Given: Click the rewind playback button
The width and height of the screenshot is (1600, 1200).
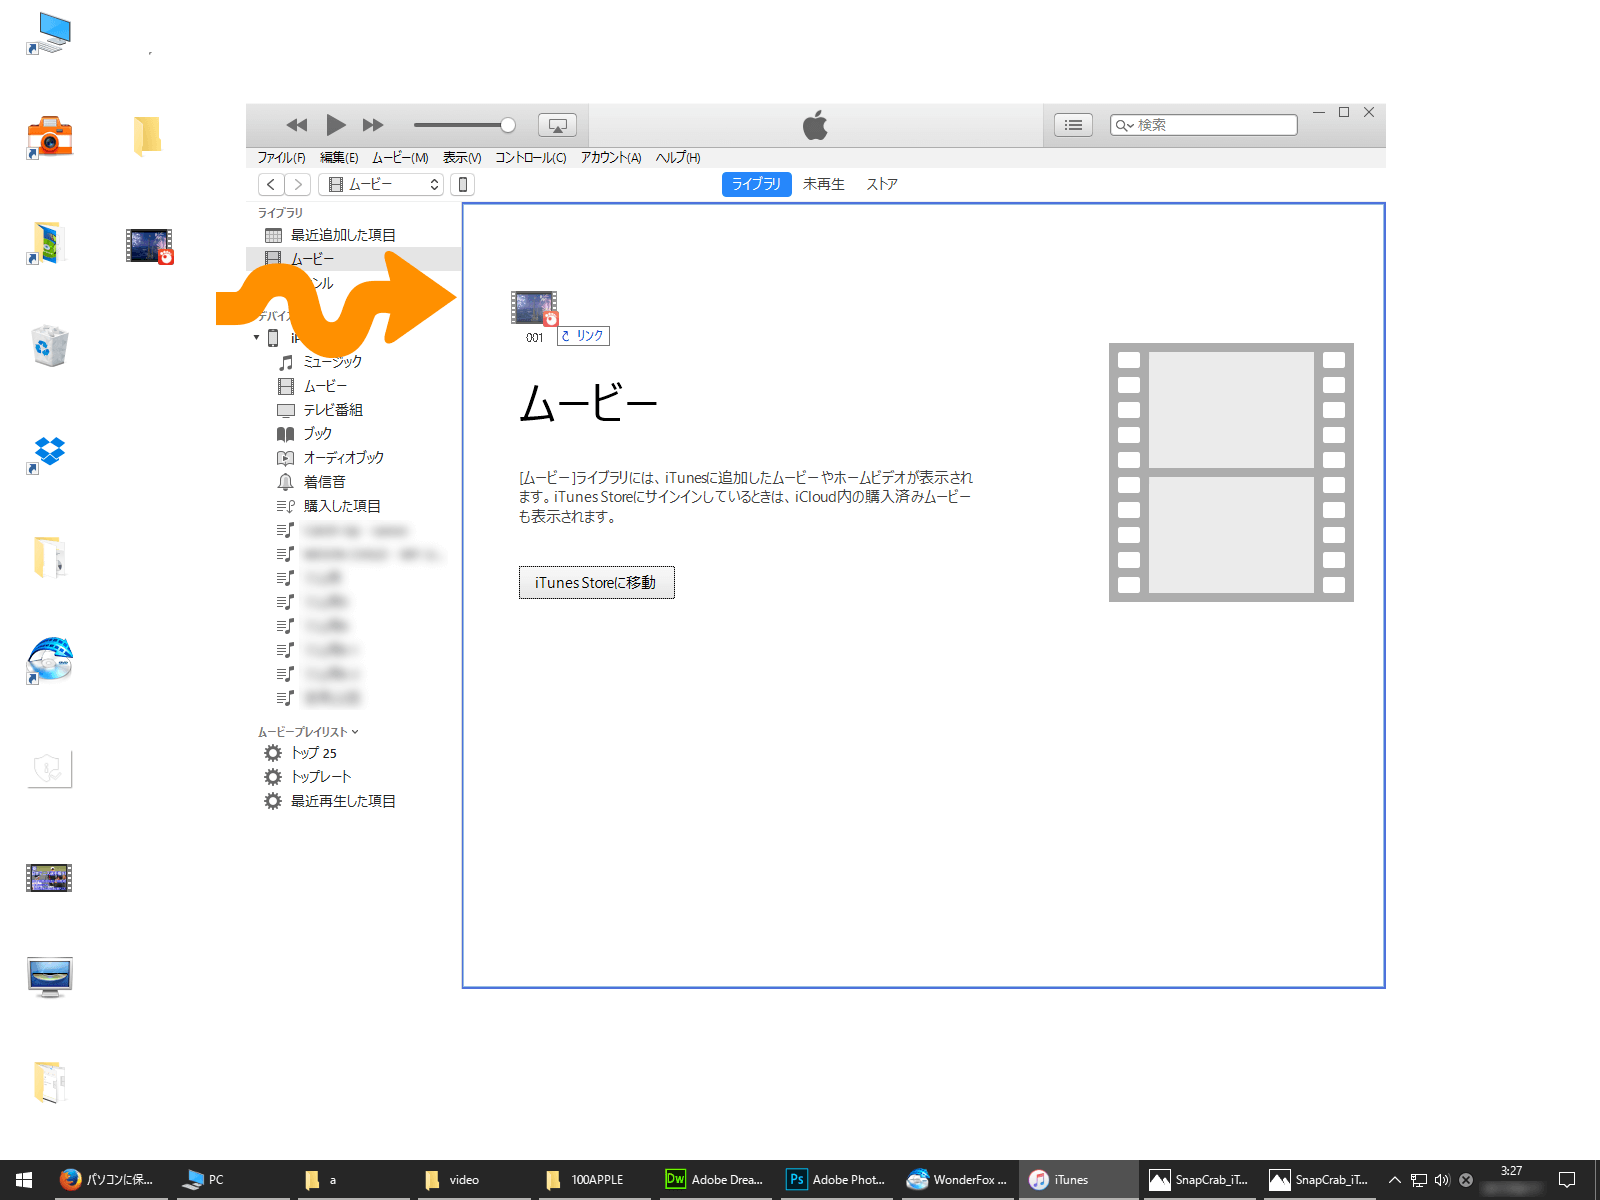Looking at the screenshot, I should pyautogui.click(x=297, y=125).
